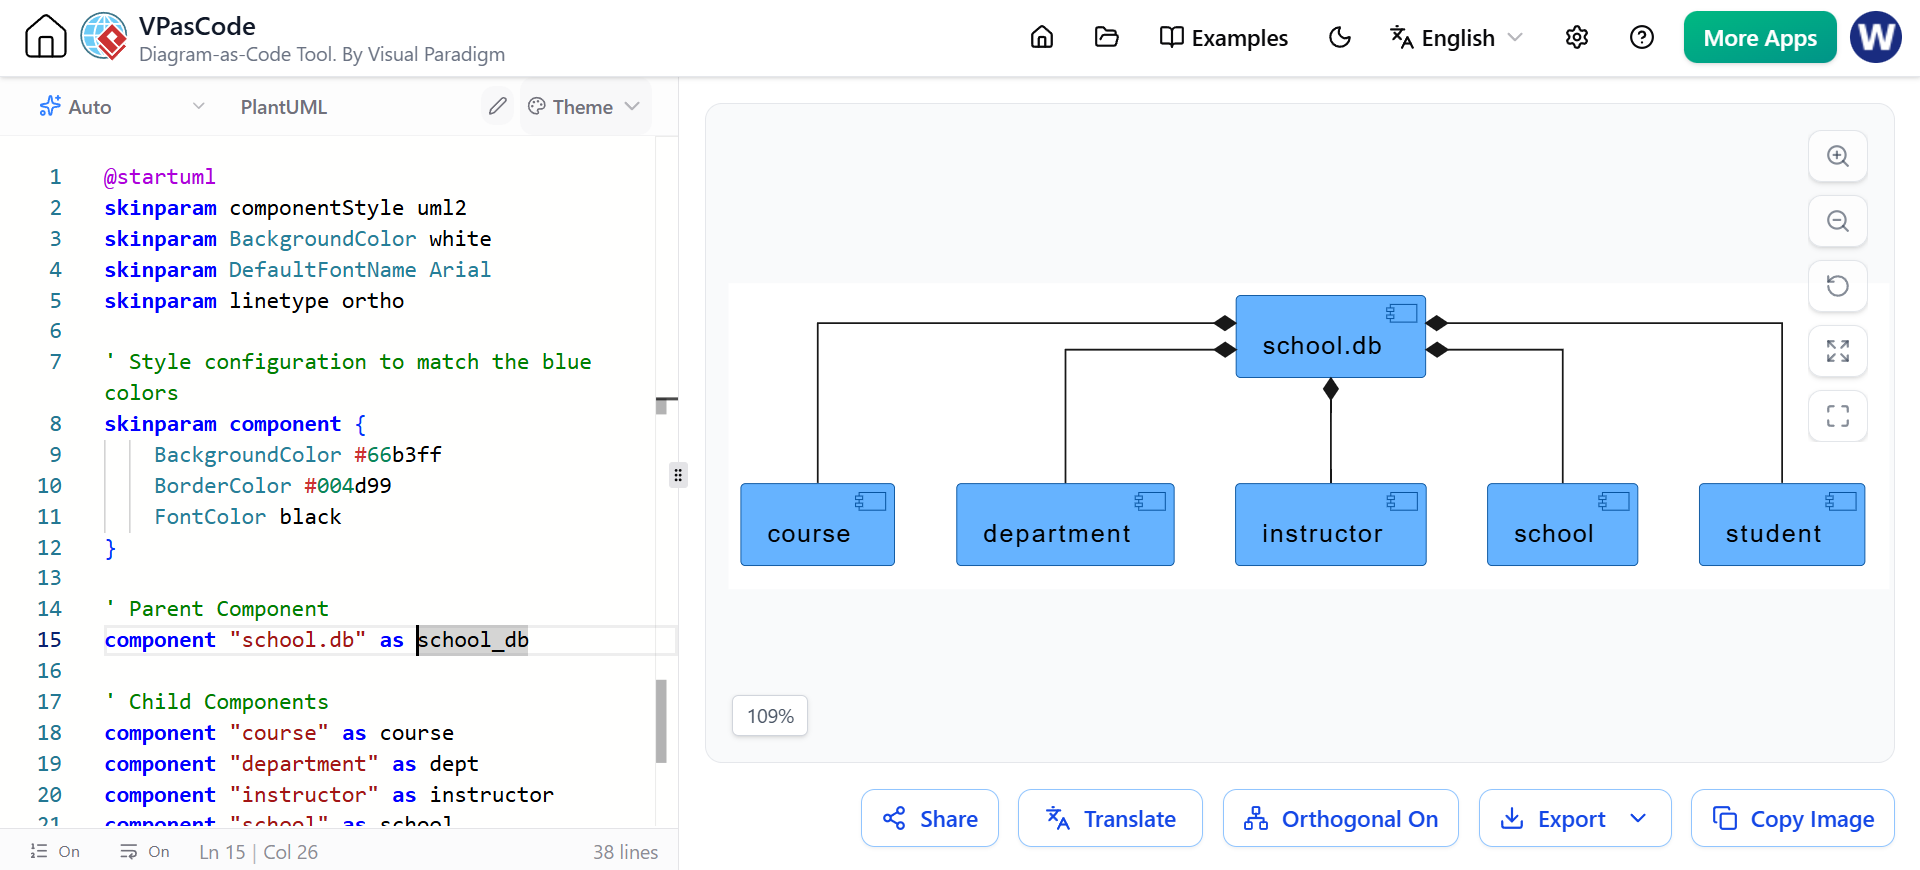Click the Share button
Screen dimensions: 1920x870
point(930,819)
